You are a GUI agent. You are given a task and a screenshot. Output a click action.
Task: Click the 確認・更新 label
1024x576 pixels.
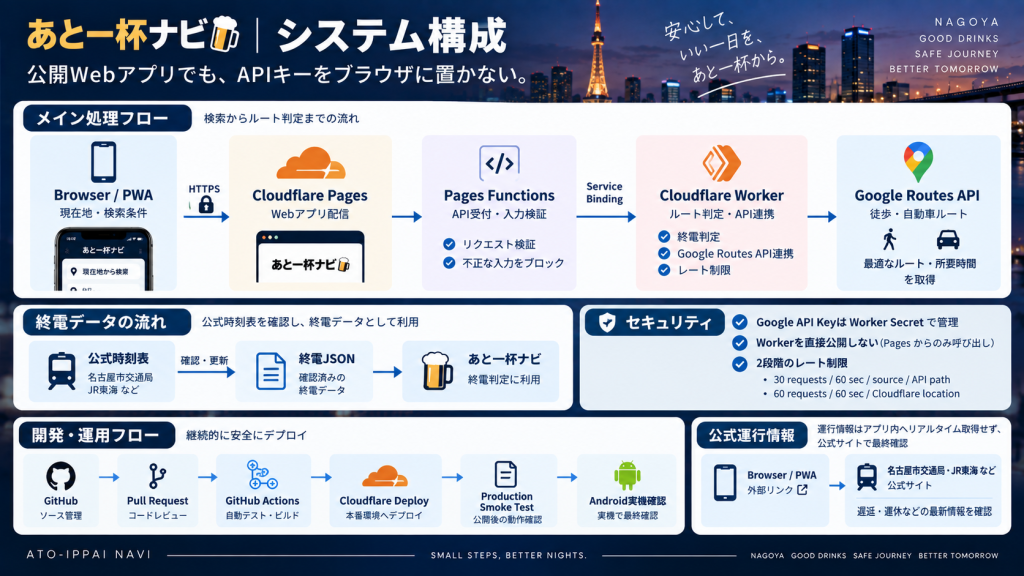coord(204,360)
